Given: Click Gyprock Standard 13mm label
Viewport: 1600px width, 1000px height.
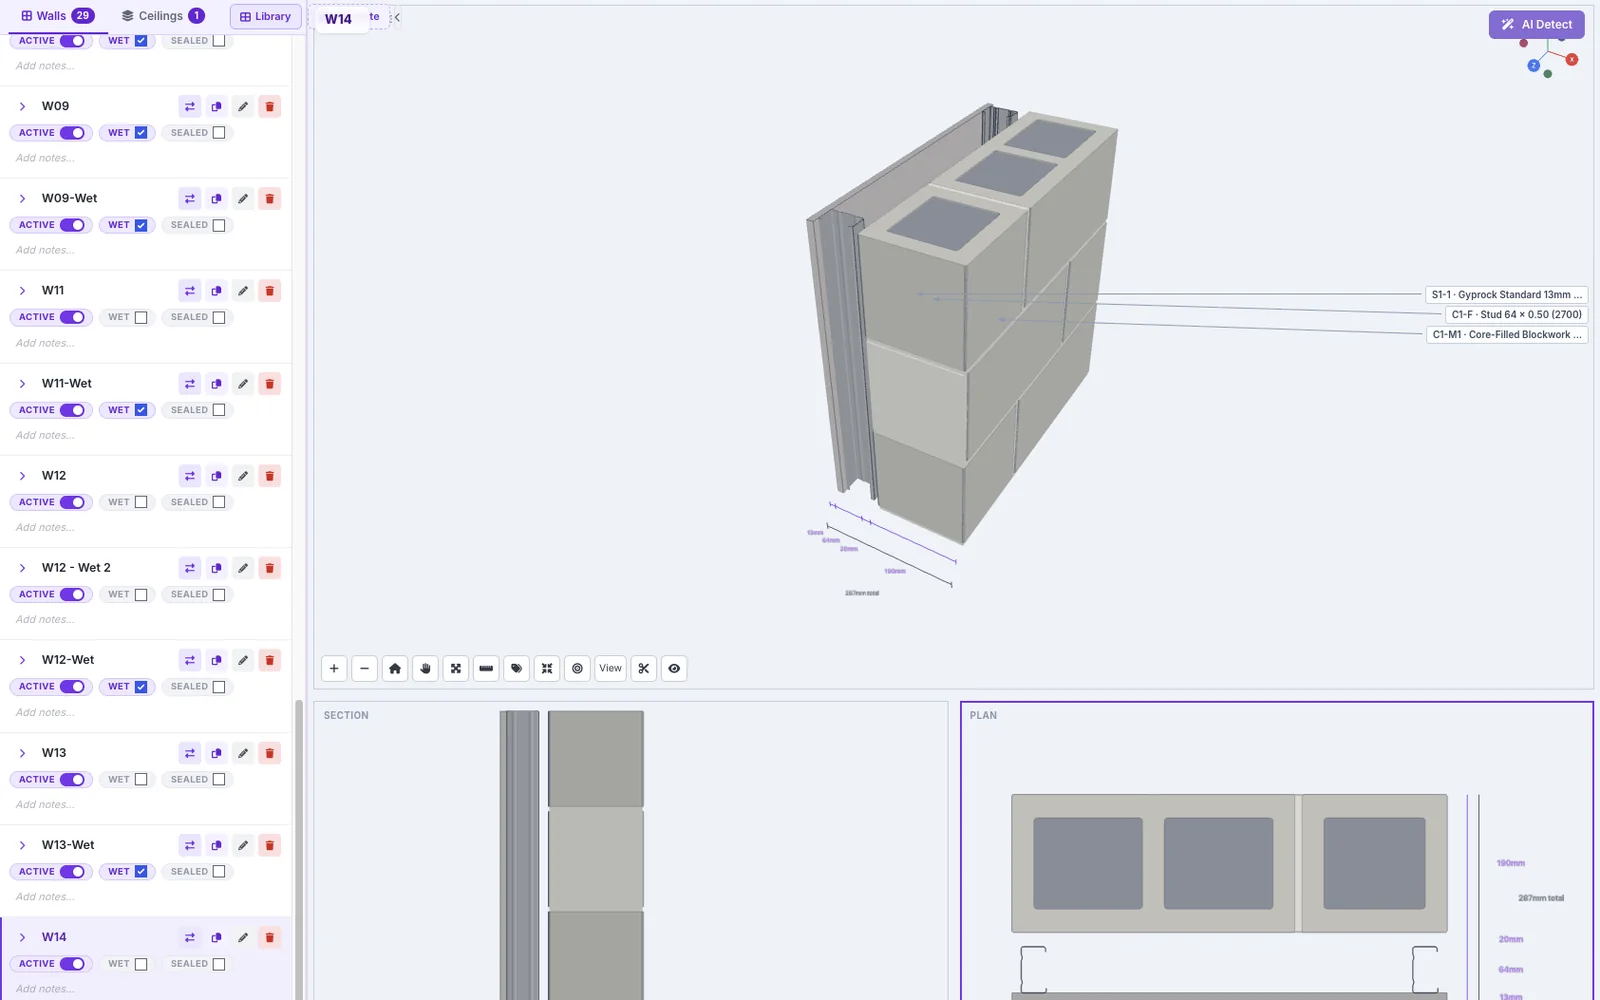Looking at the screenshot, I should click(x=1506, y=295).
